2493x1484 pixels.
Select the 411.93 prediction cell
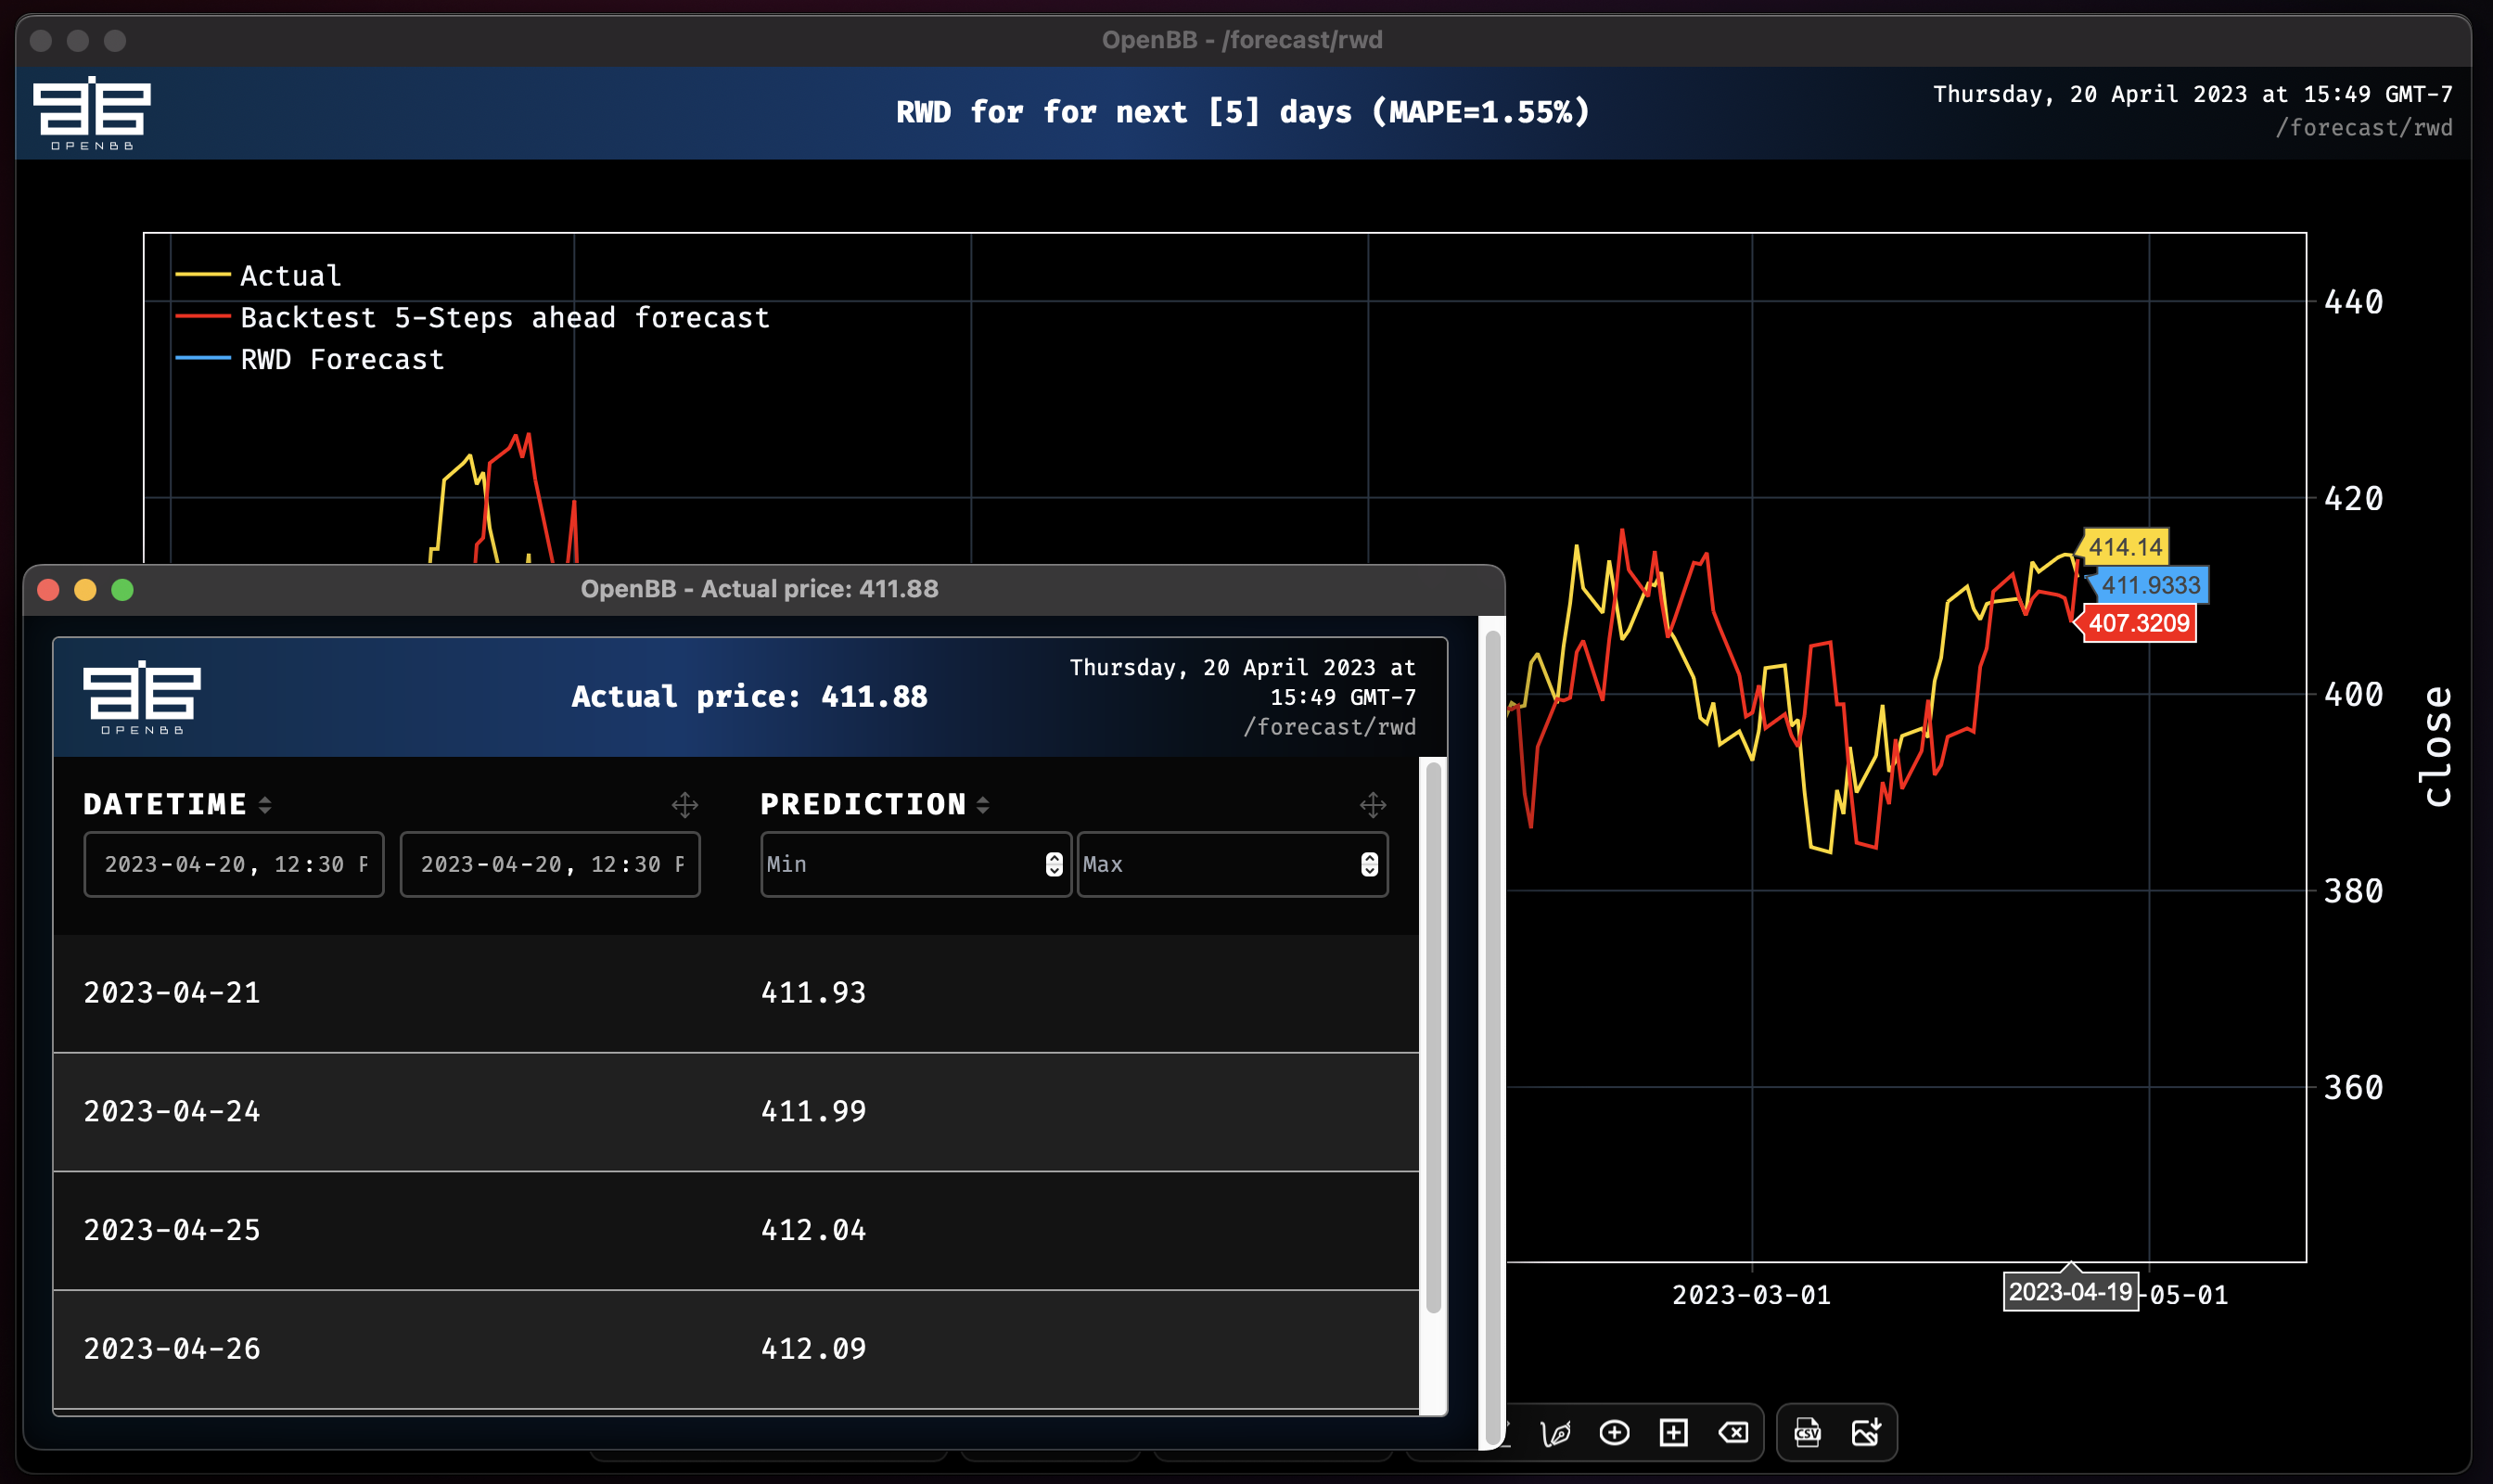(x=814, y=993)
